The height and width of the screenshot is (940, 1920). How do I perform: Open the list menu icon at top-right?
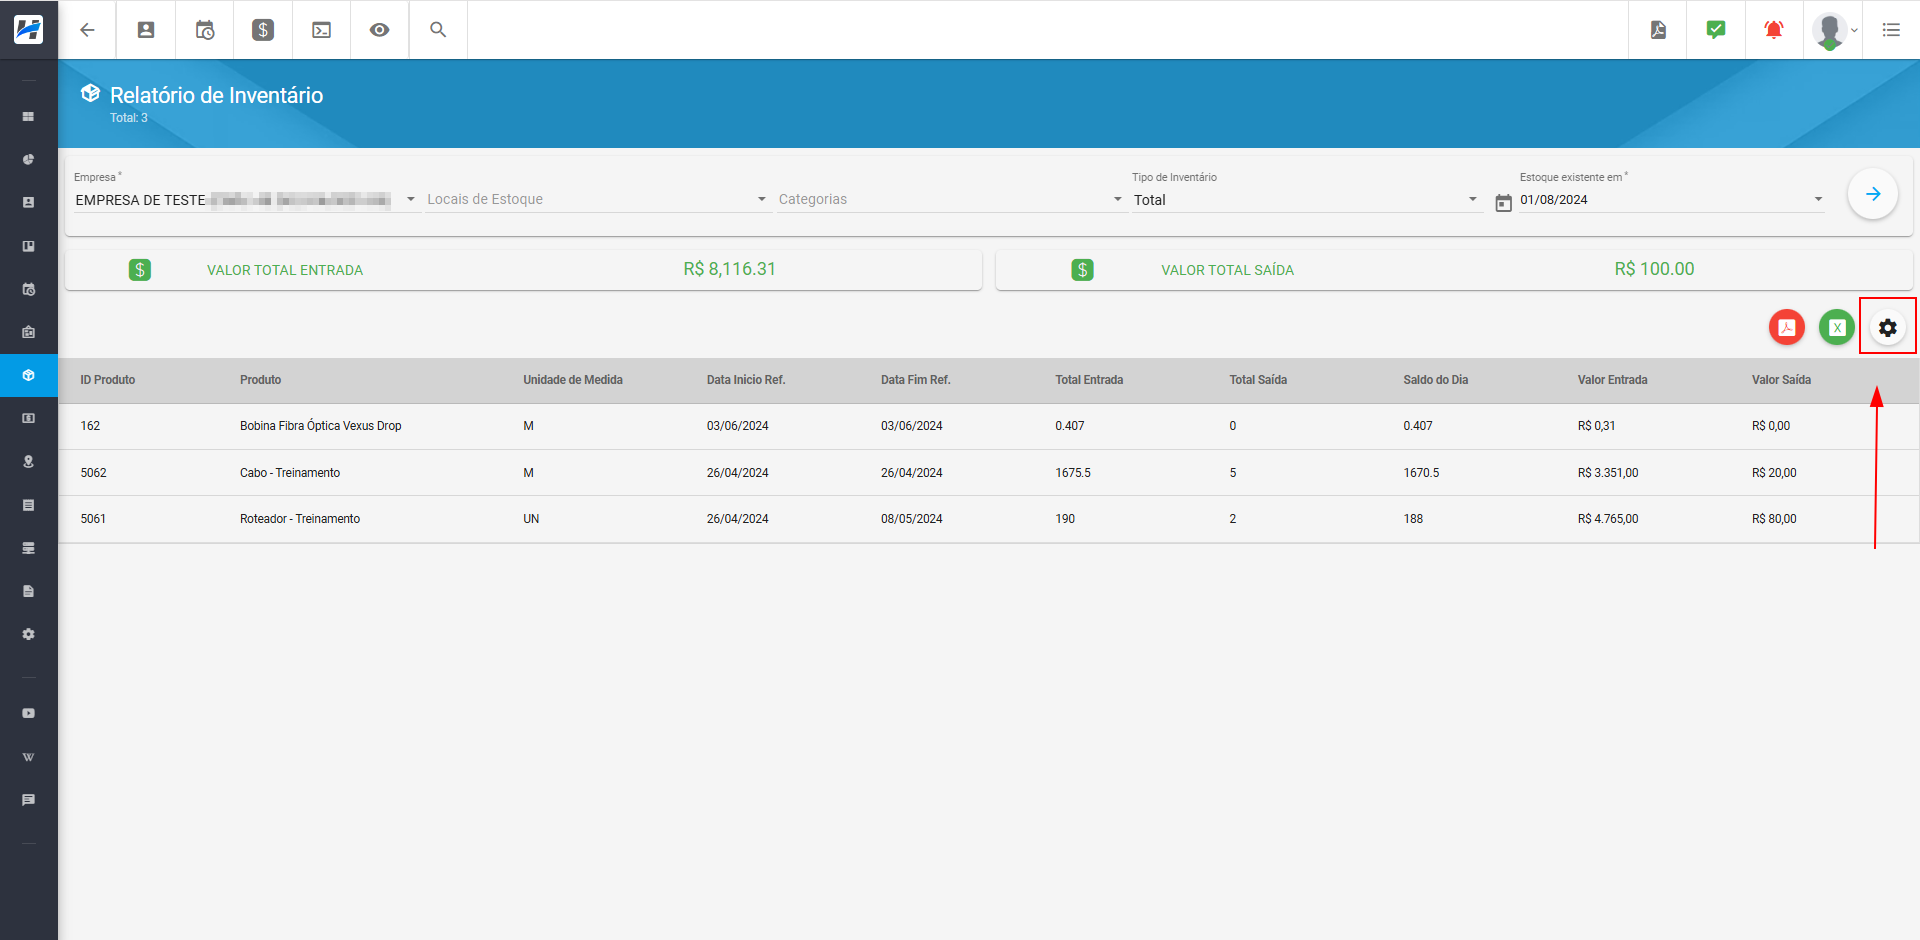point(1891,30)
